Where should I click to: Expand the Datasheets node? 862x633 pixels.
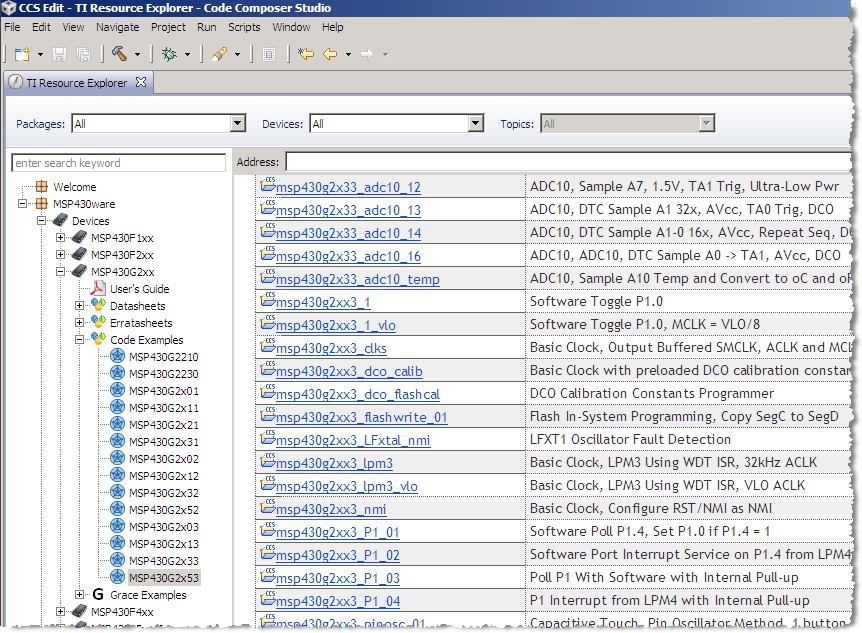point(80,305)
